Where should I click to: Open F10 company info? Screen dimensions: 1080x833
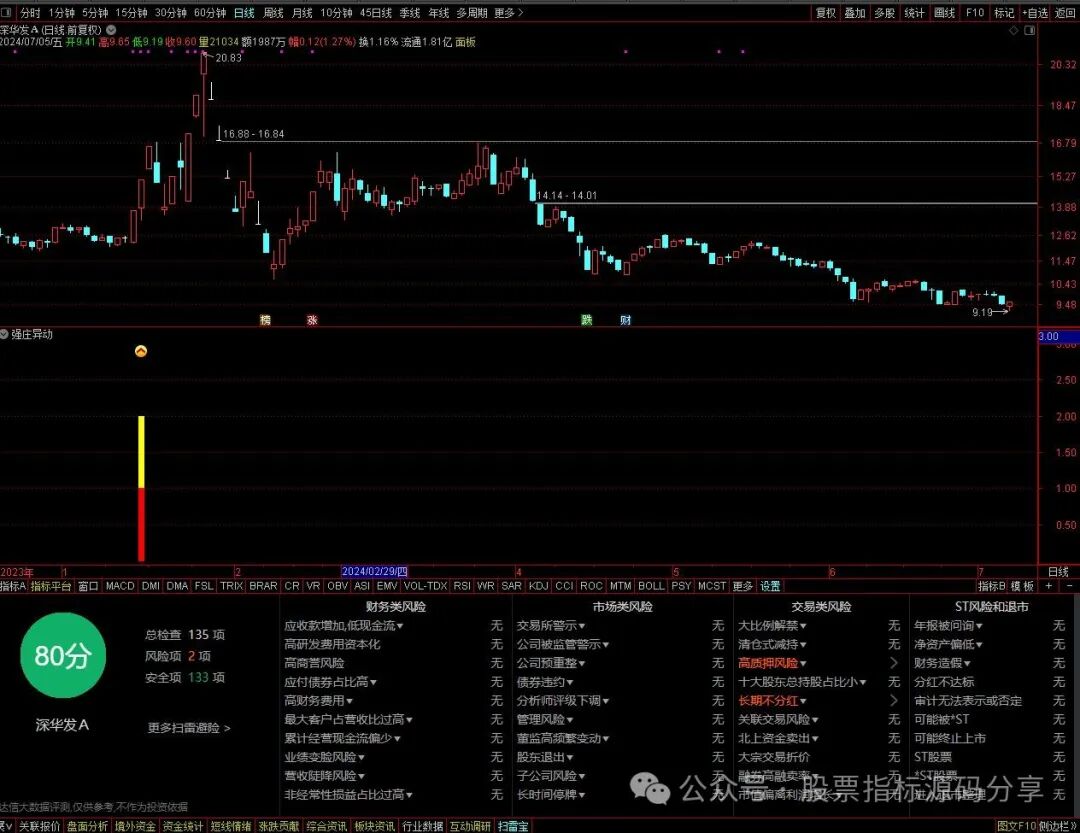click(x=975, y=12)
